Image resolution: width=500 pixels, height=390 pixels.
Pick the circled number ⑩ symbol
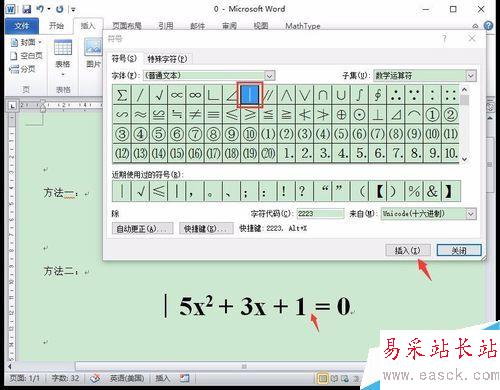point(250,134)
